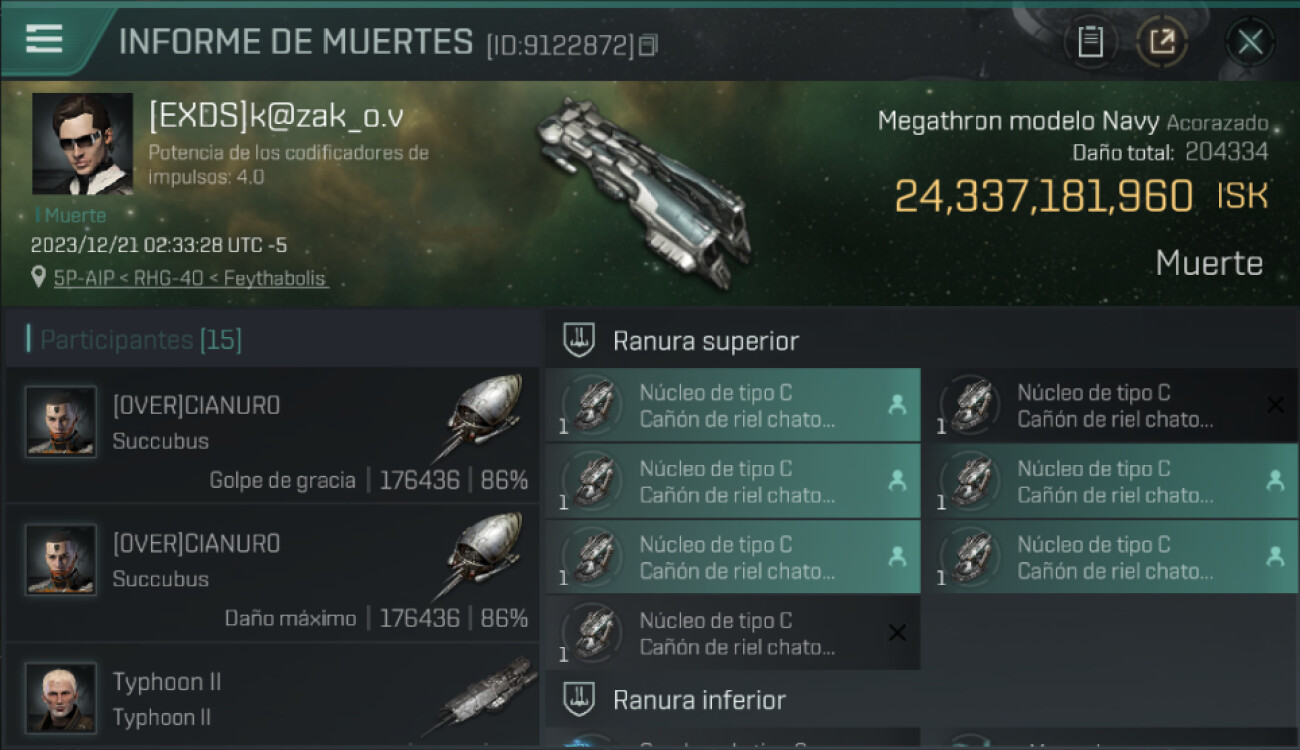
Task: Select the Participantes [15] tab
Action: (x=140, y=340)
